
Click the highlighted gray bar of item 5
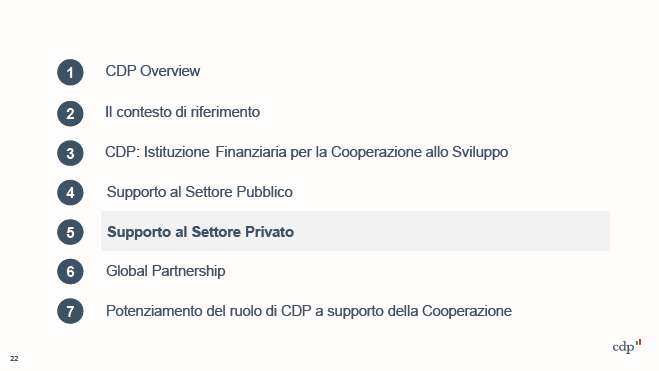tap(355, 231)
